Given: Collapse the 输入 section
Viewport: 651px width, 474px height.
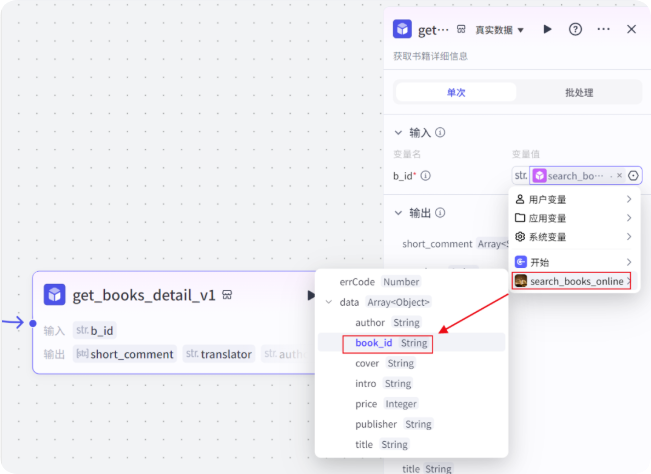Looking at the screenshot, I should [398, 133].
